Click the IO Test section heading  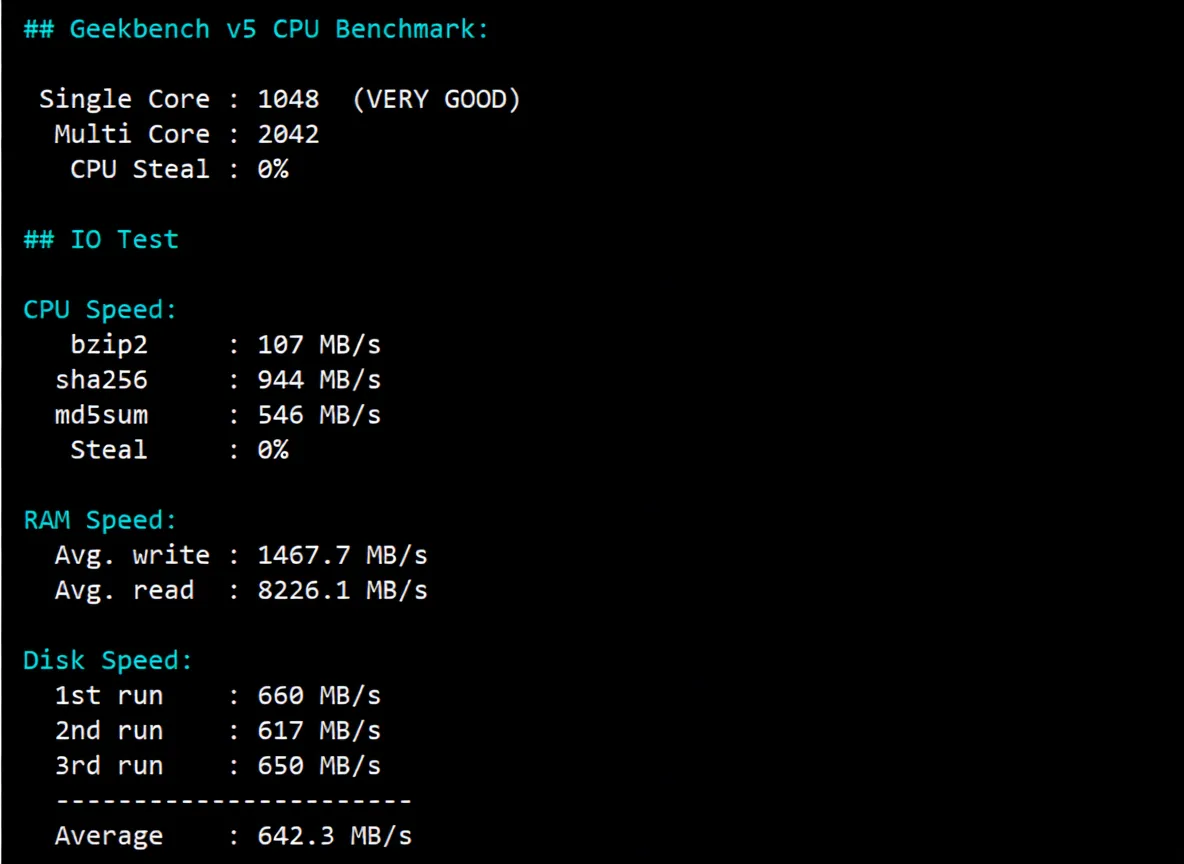[x=100, y=239]
